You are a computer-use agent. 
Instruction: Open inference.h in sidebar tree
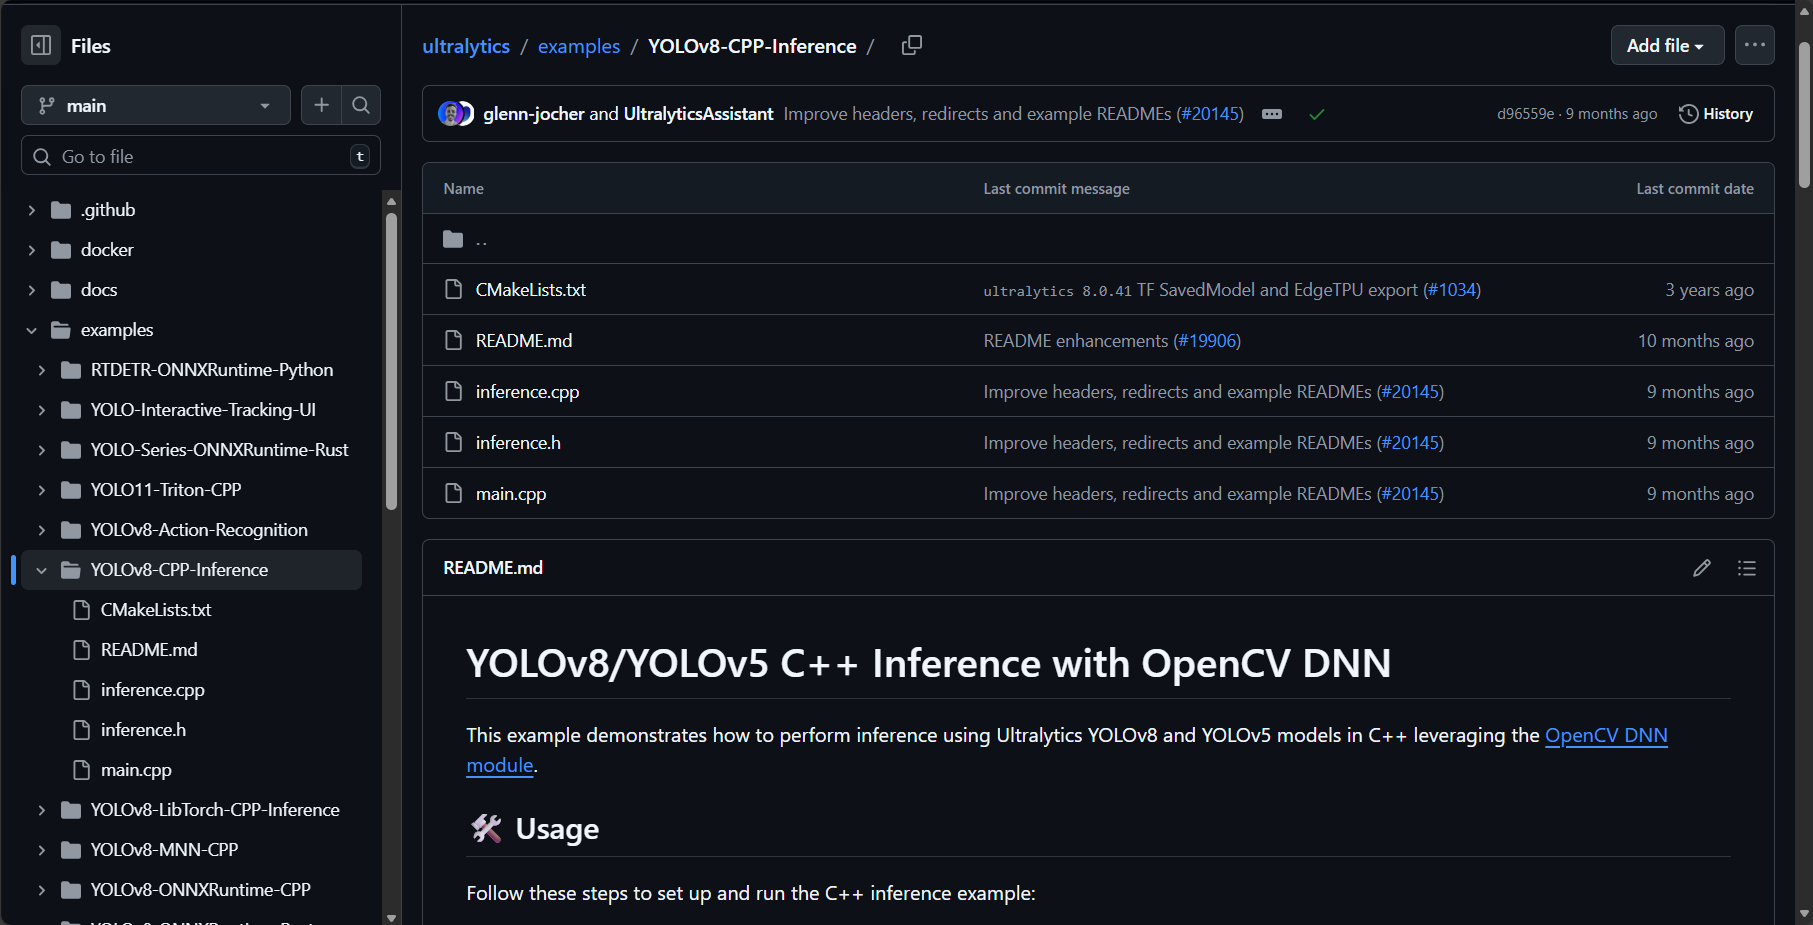point(143,730)
